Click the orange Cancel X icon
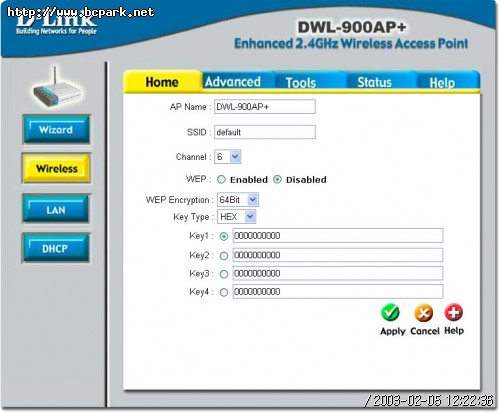 [x=424, y=313]
